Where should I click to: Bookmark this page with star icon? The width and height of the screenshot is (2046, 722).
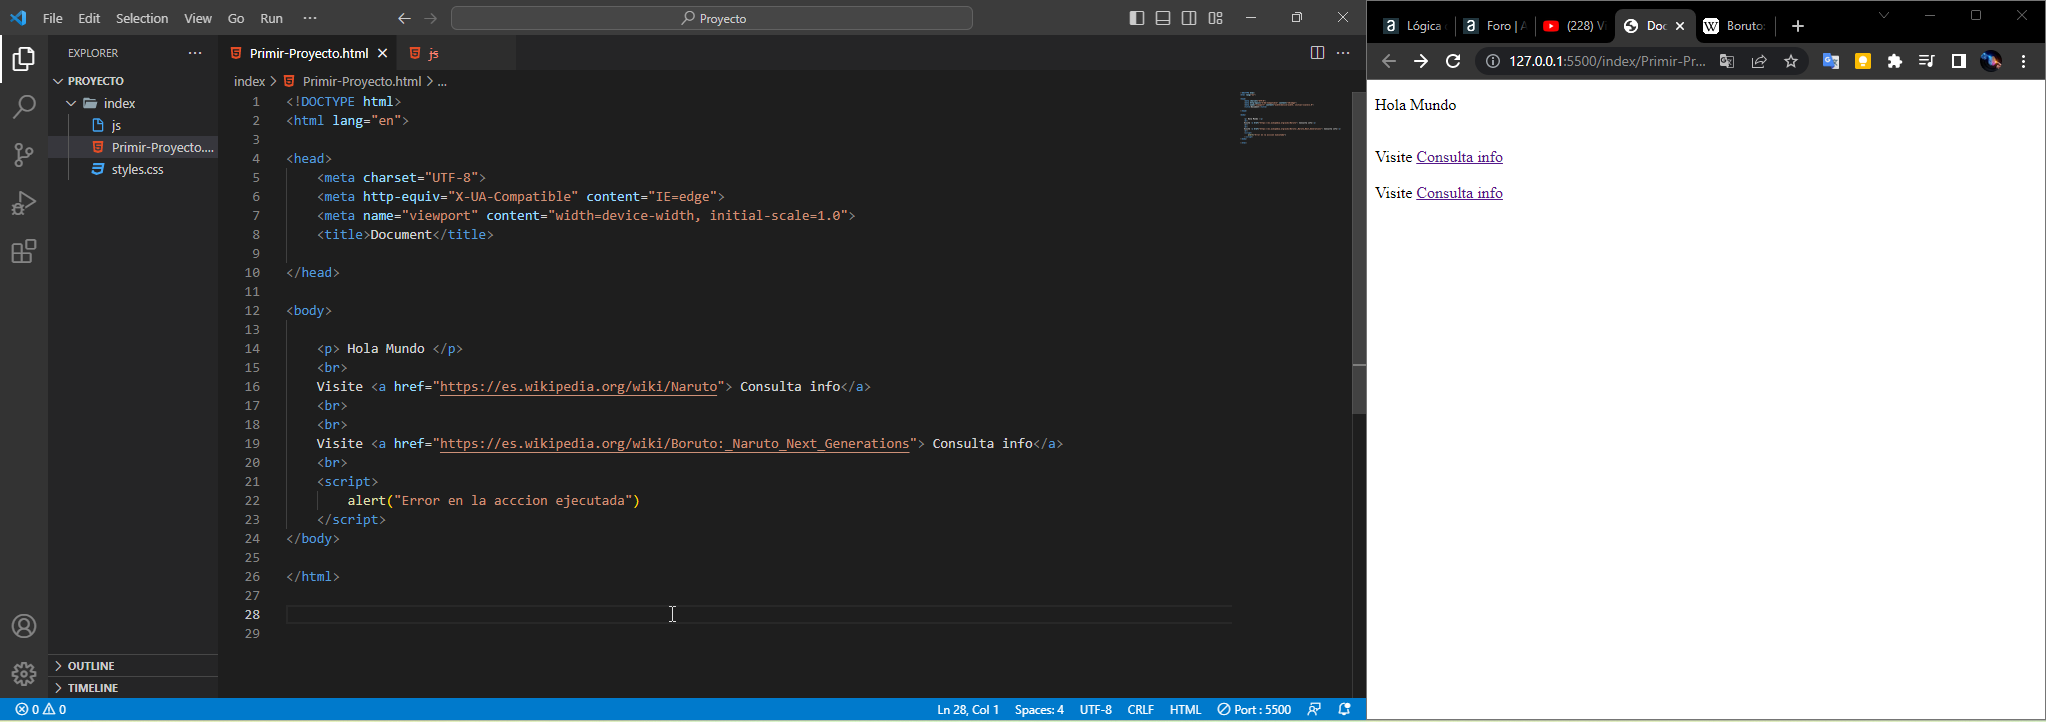(x=1791, y=62)
